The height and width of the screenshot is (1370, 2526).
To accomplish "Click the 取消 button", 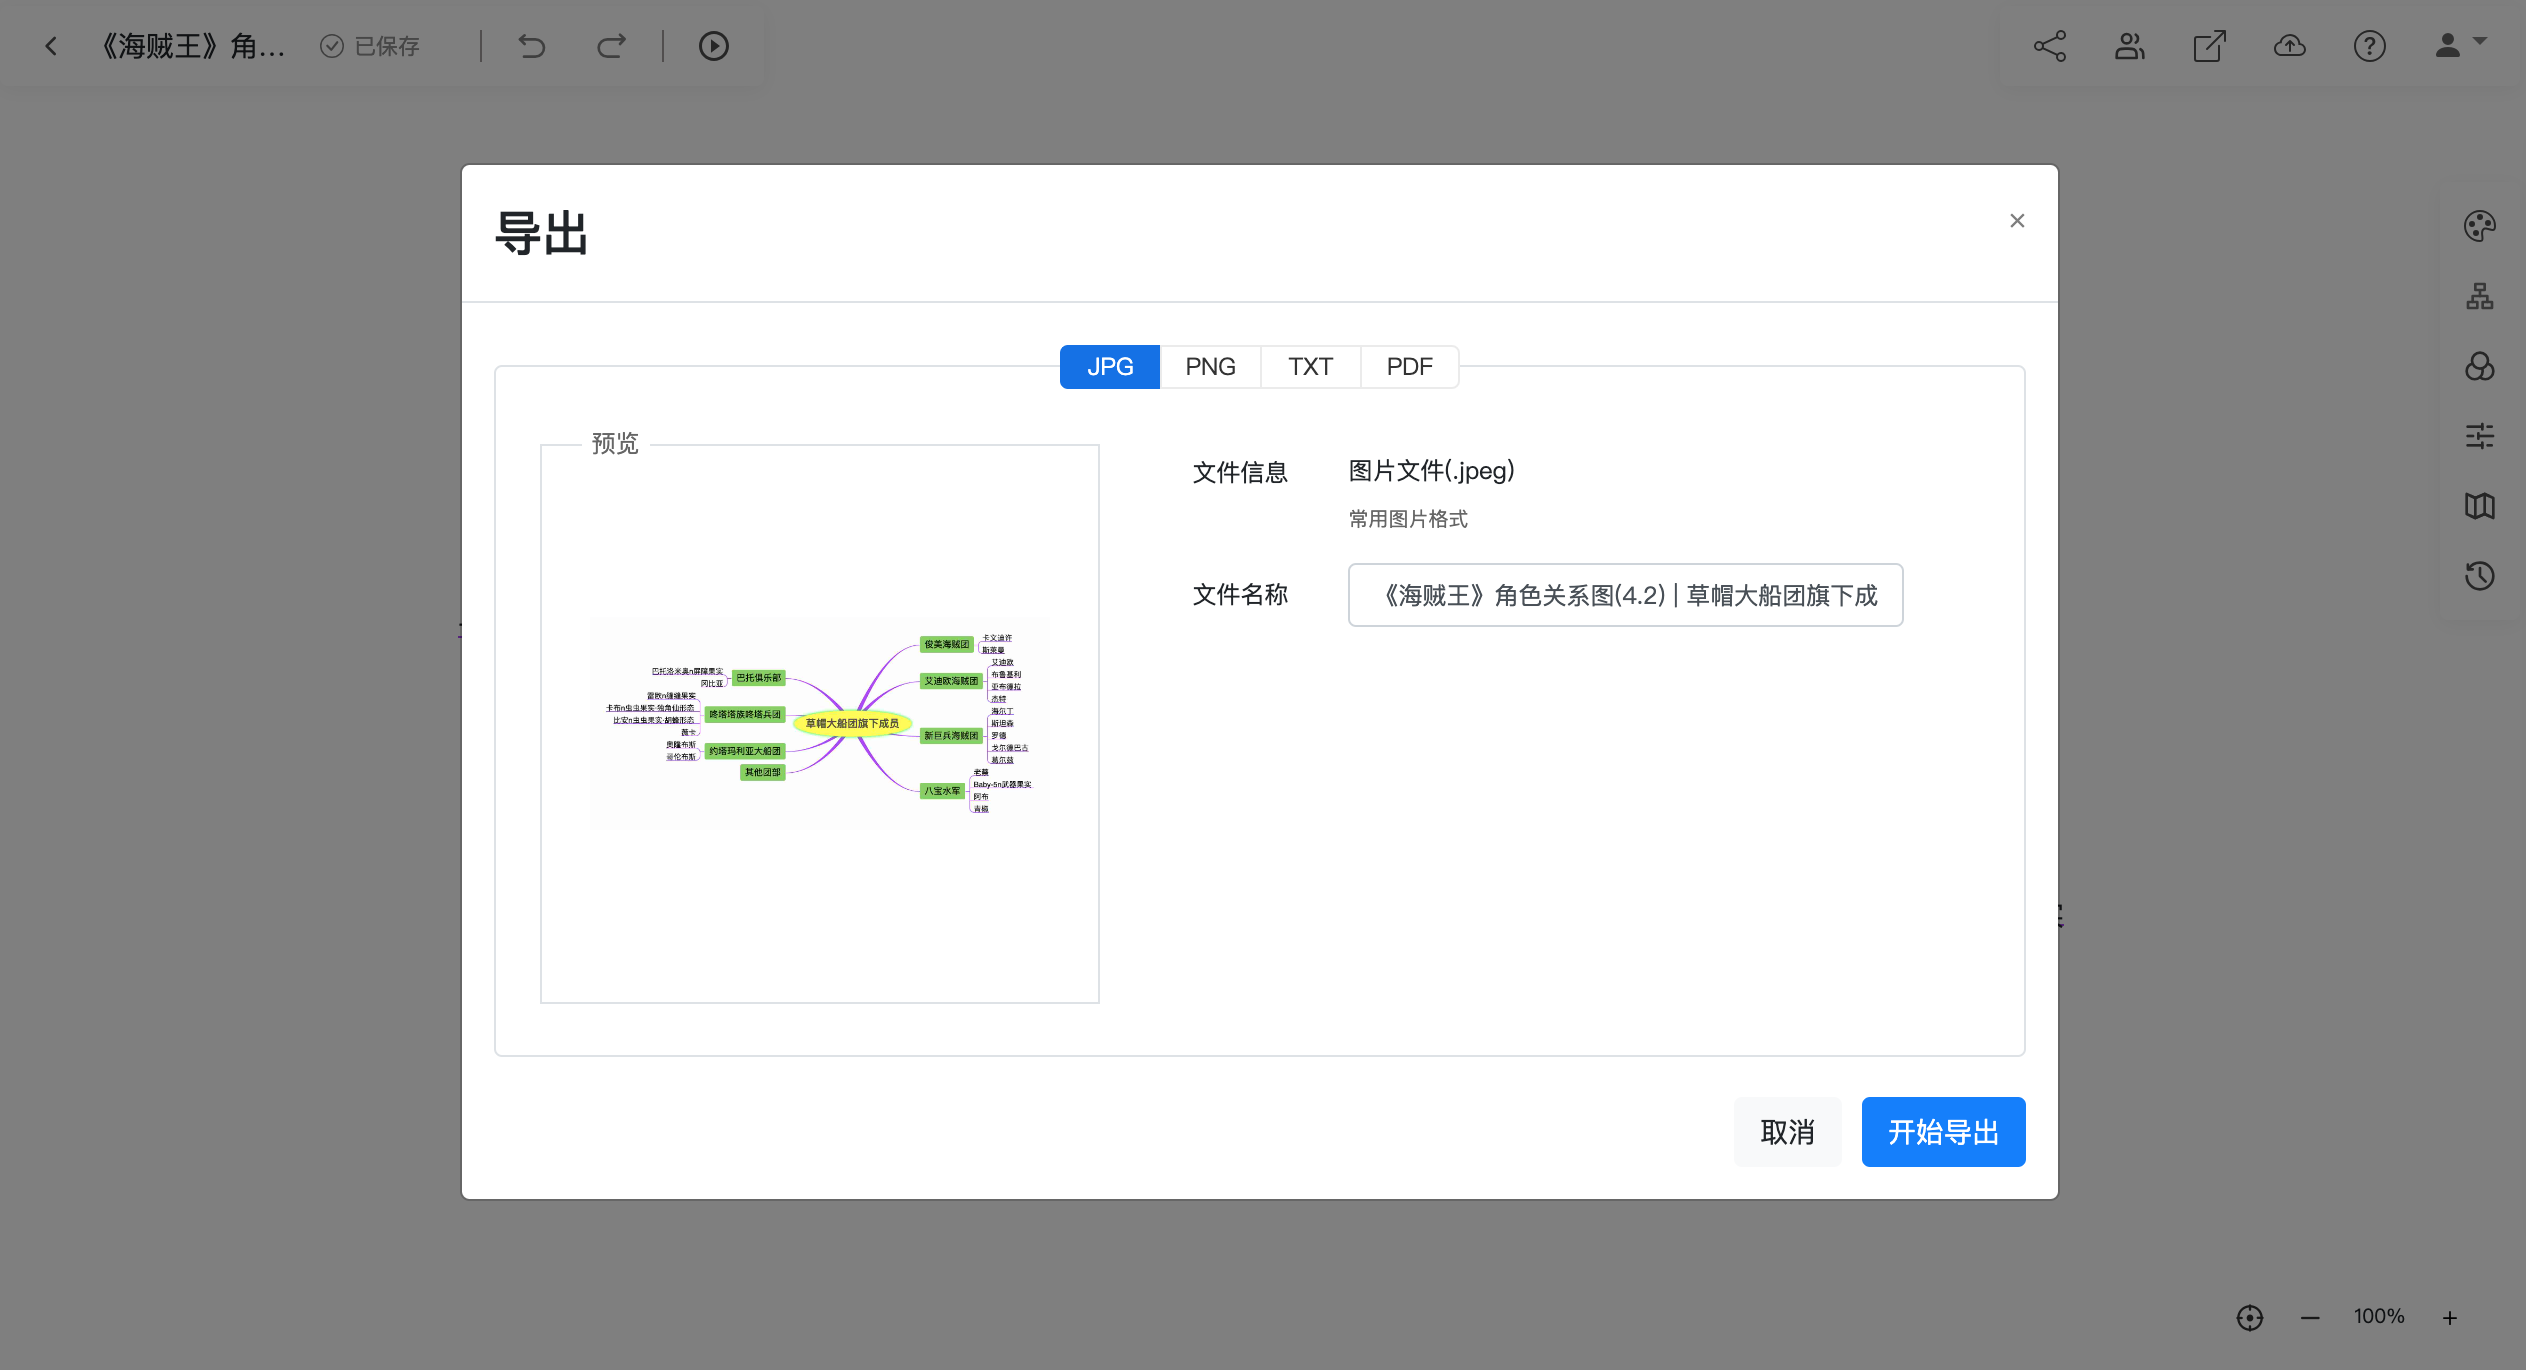I will (x=1787, y=1132).
